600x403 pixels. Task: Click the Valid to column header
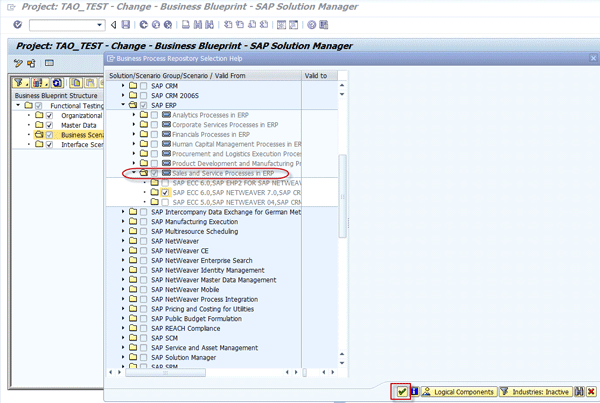coord(319,75)
